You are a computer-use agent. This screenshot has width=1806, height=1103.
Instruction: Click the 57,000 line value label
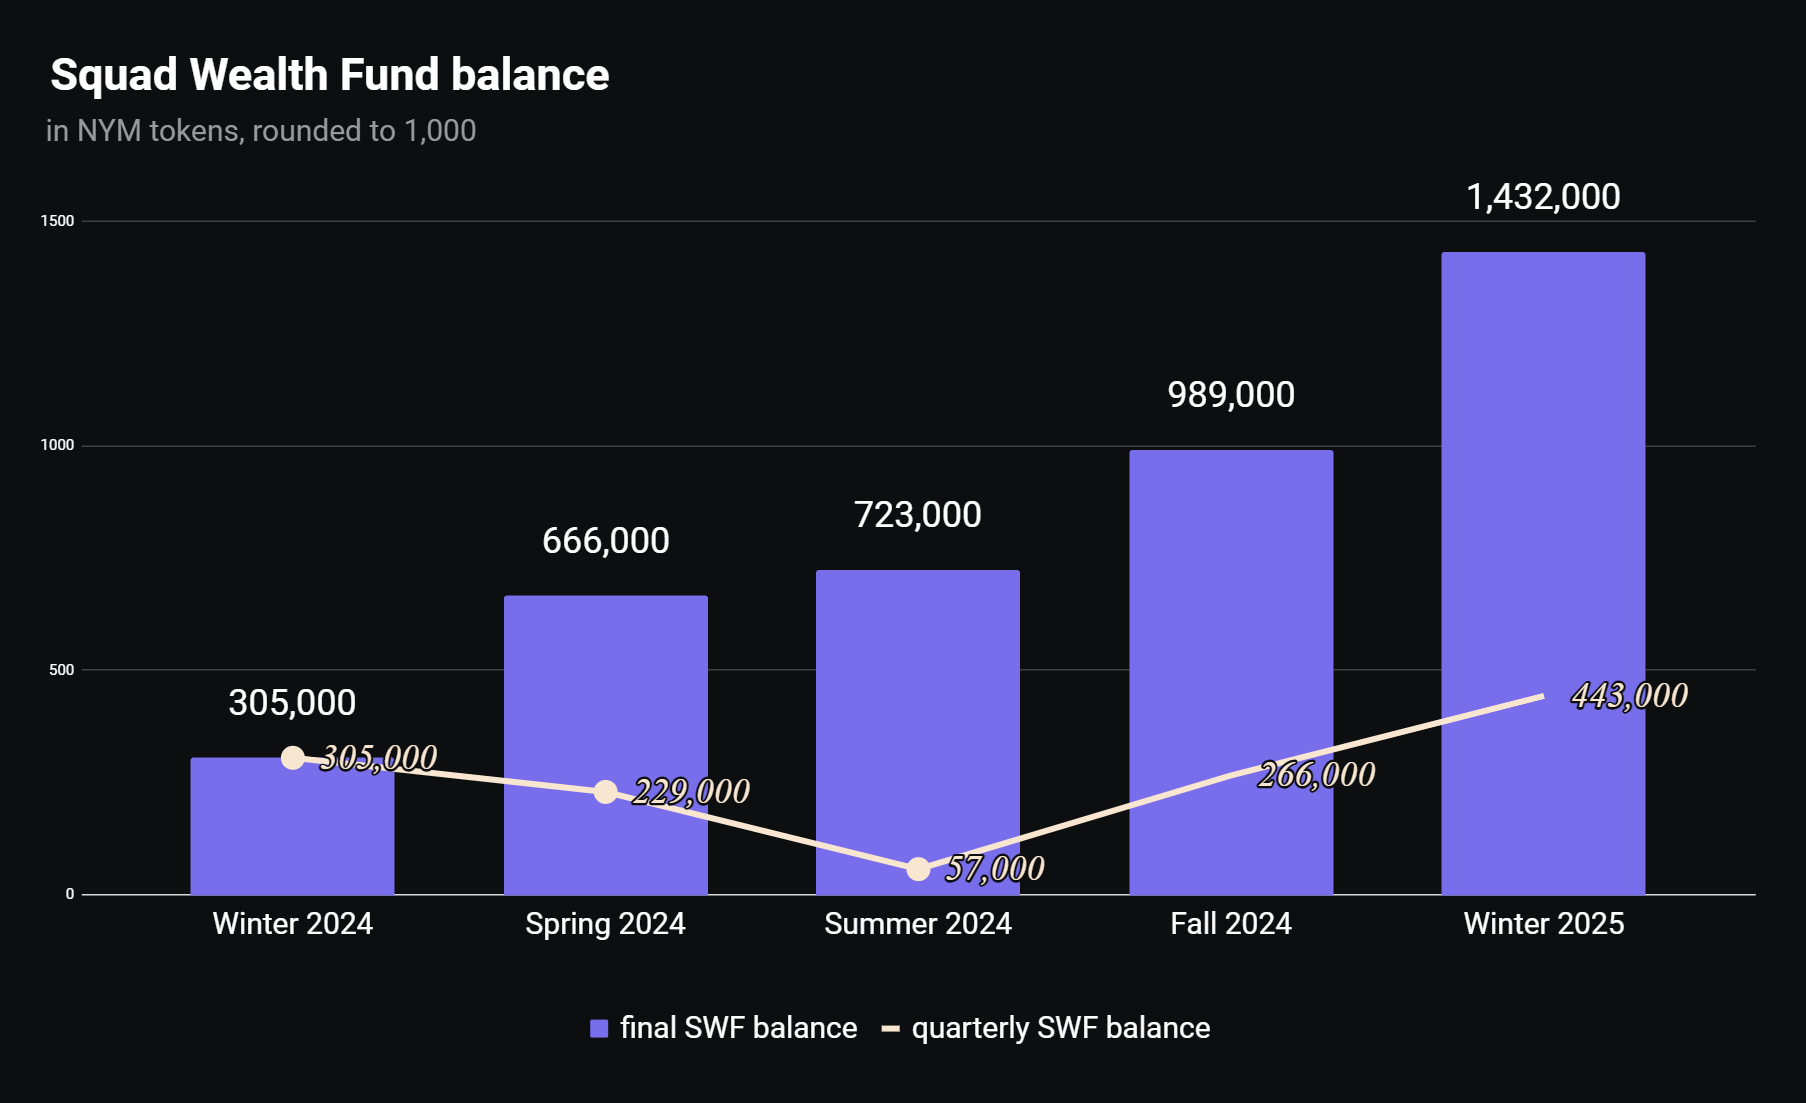pos(995,869)
